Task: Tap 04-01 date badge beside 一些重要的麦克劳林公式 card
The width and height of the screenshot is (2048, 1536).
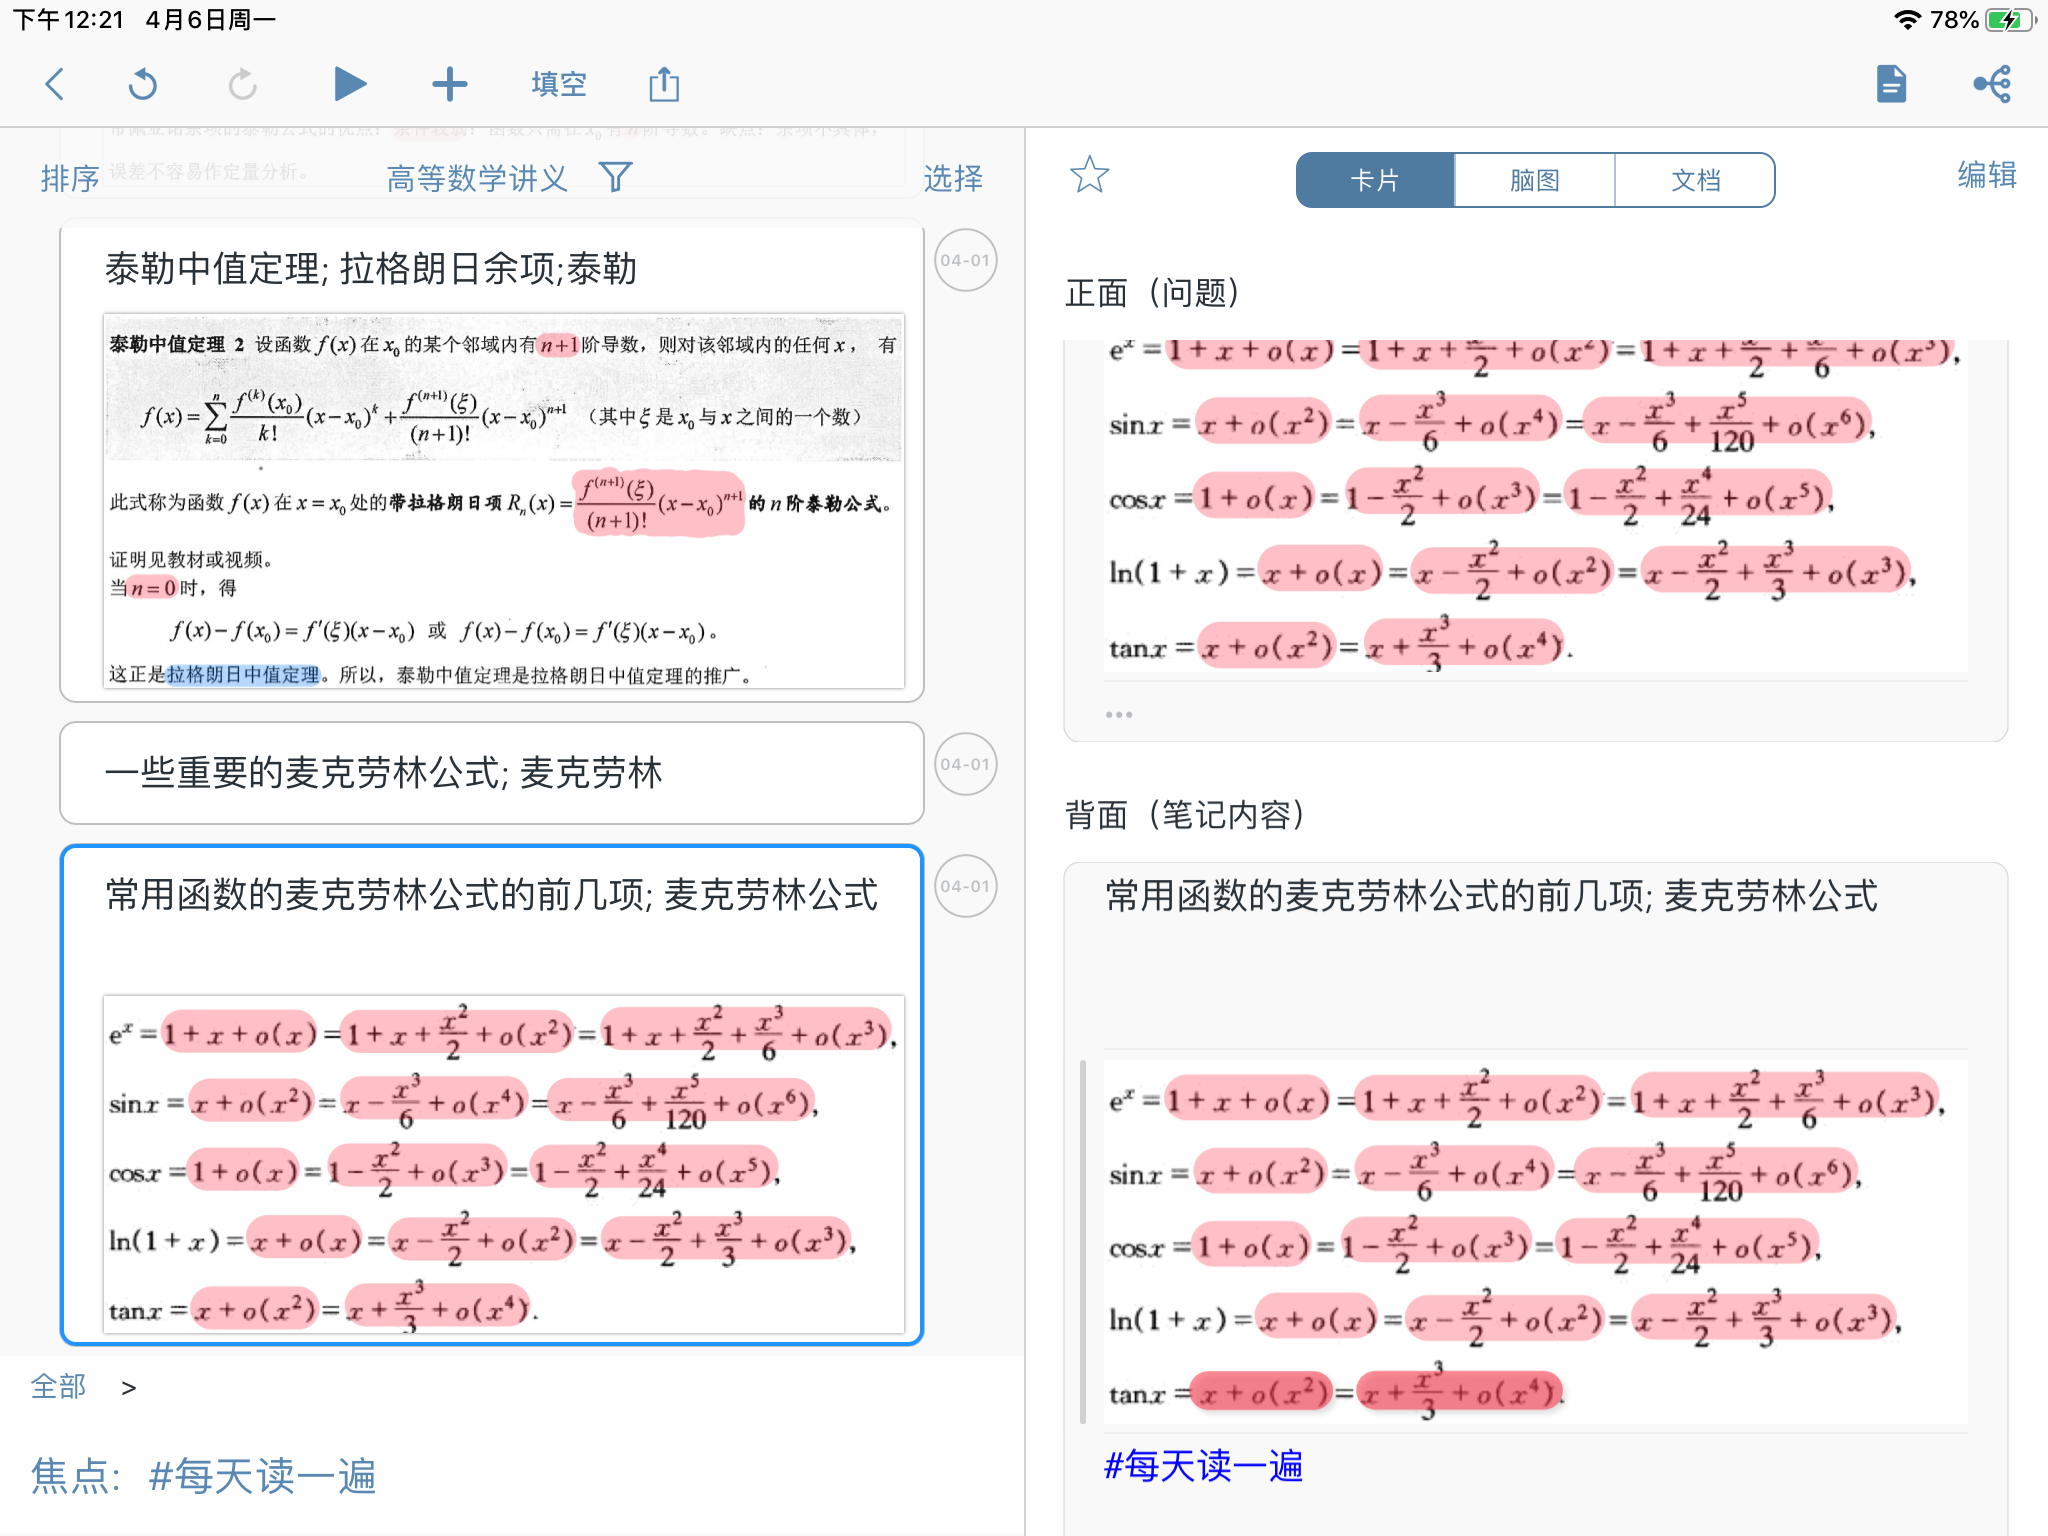Action: 965,764
